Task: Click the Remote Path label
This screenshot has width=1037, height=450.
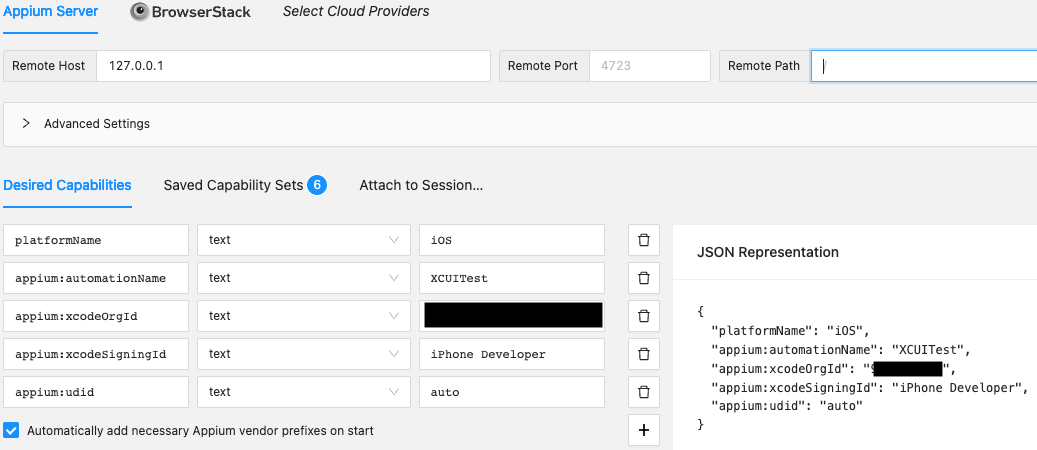Action: tap(764, 66)
